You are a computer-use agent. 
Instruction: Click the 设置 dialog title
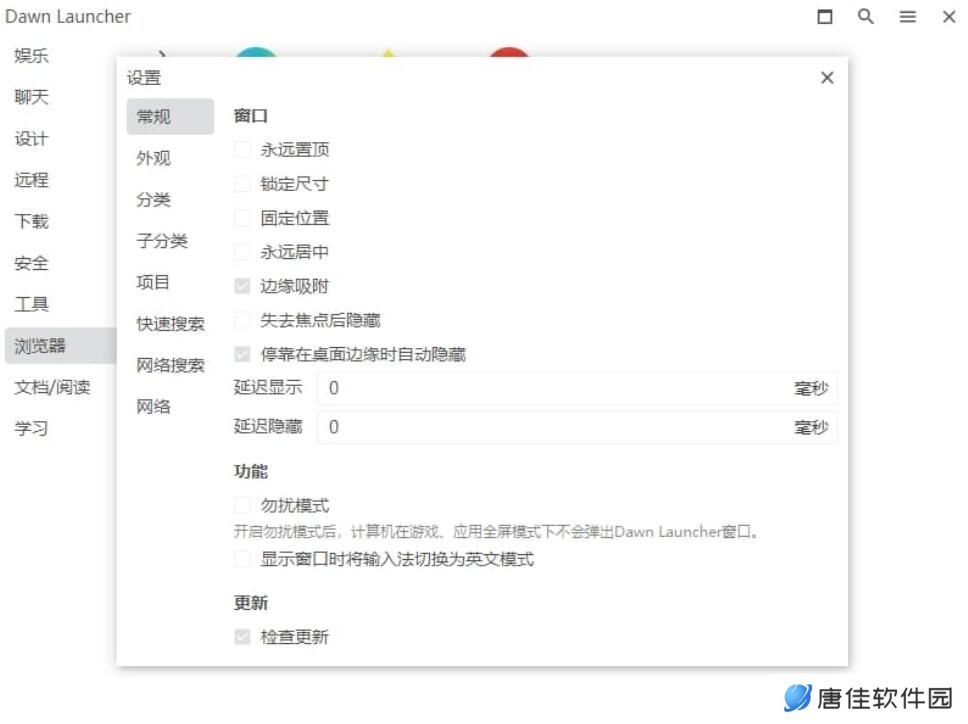tap(144, 78)
